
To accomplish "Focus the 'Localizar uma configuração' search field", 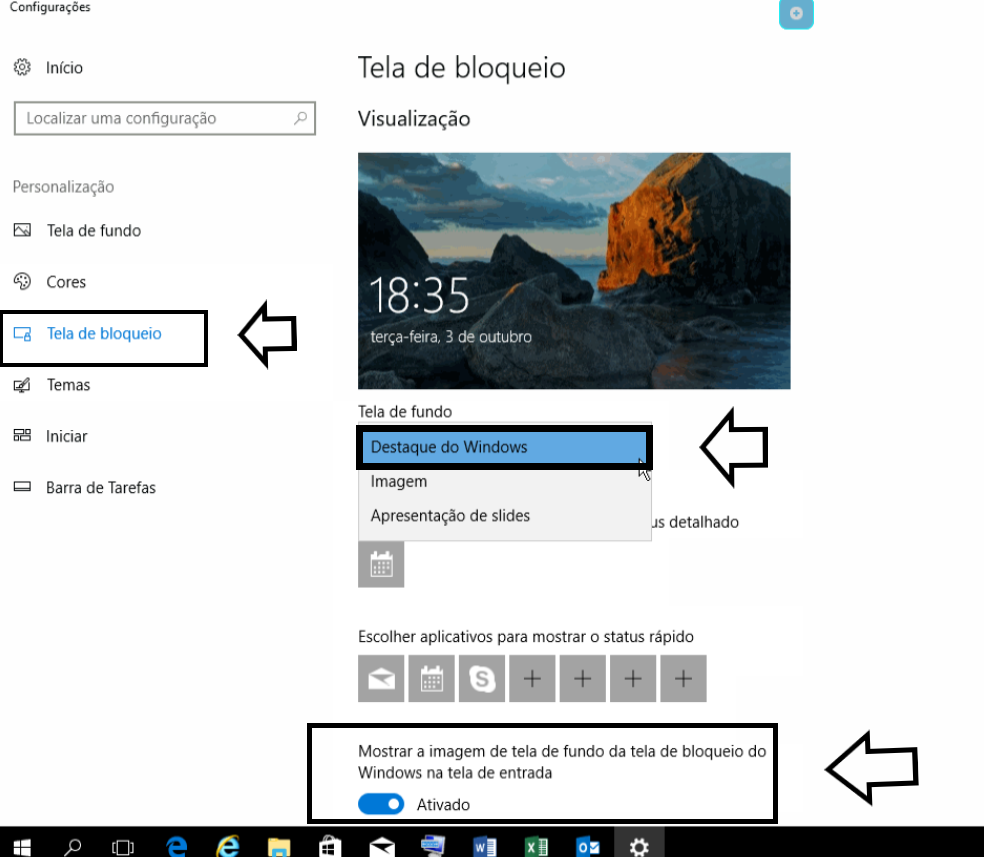I will point(164,118).
